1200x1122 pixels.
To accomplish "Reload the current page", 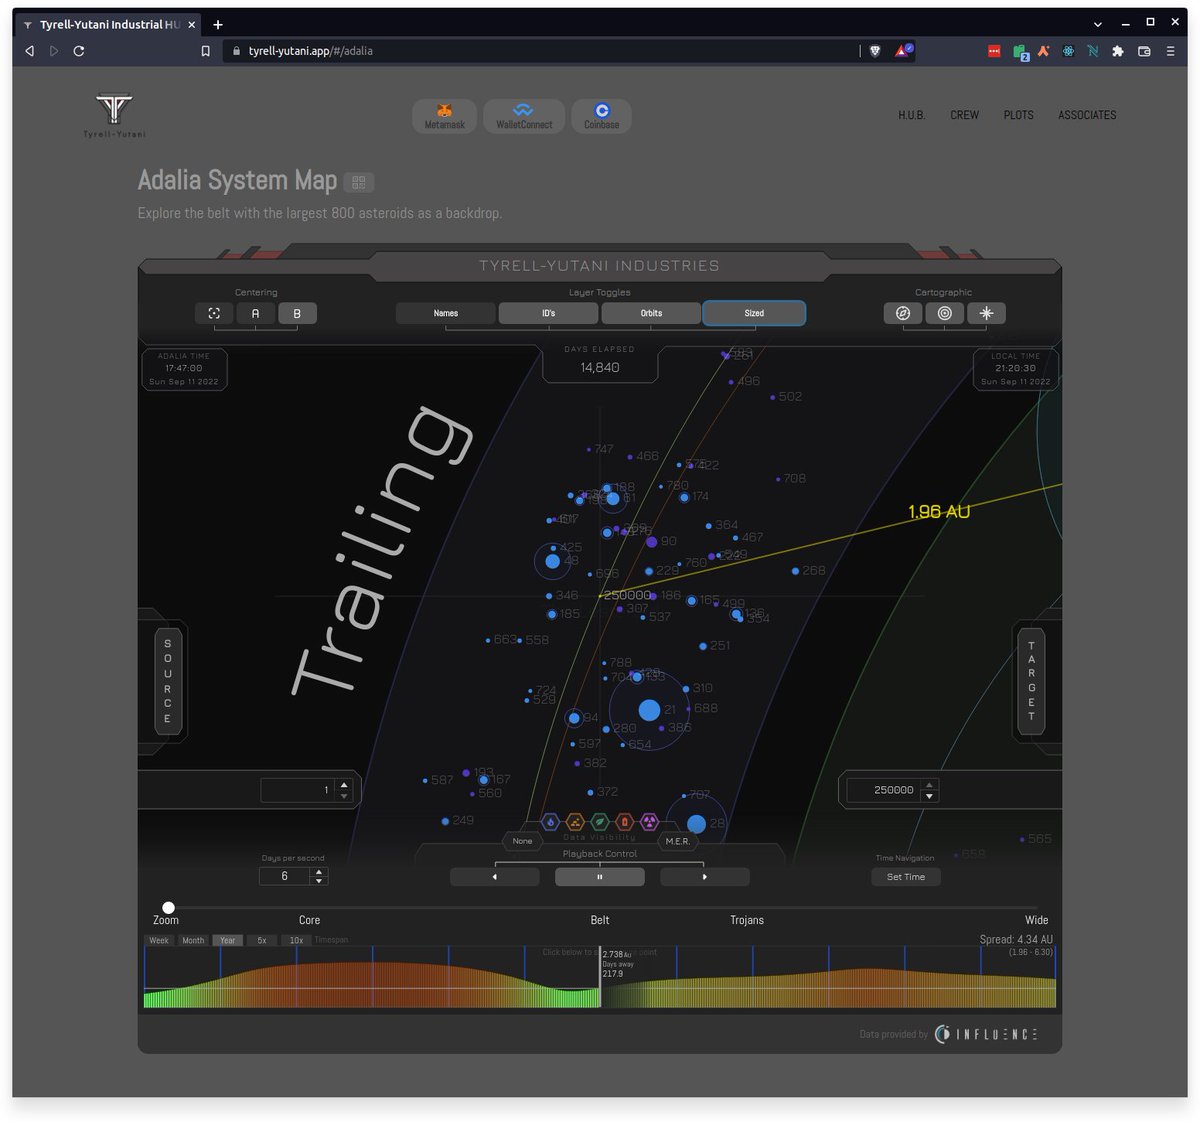I will tap(79, 51).
